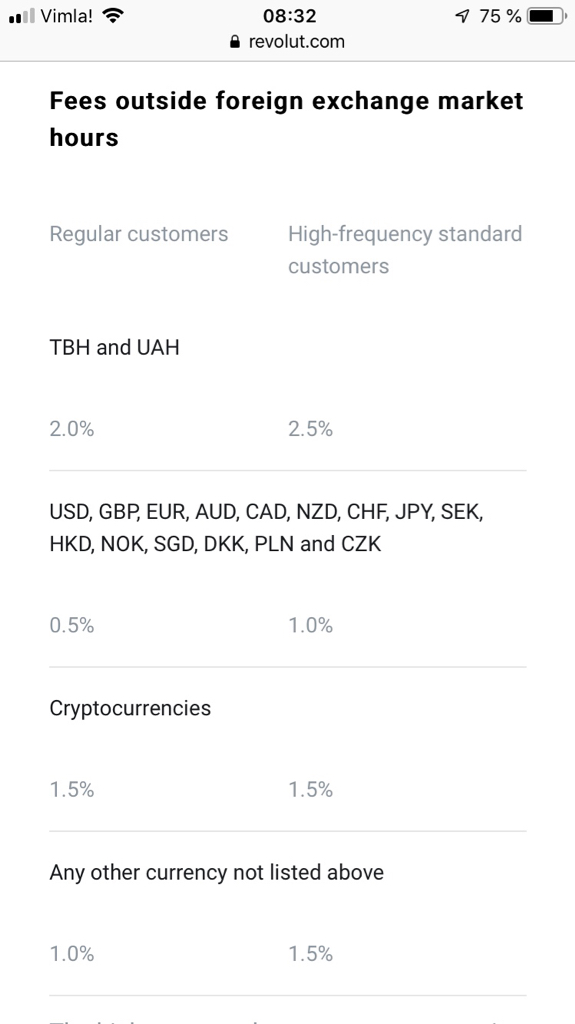Viewport: 575px width, 1024px height.
Task: Tap the padlock icon beside revolut.com
Action: tap(235, 42)
